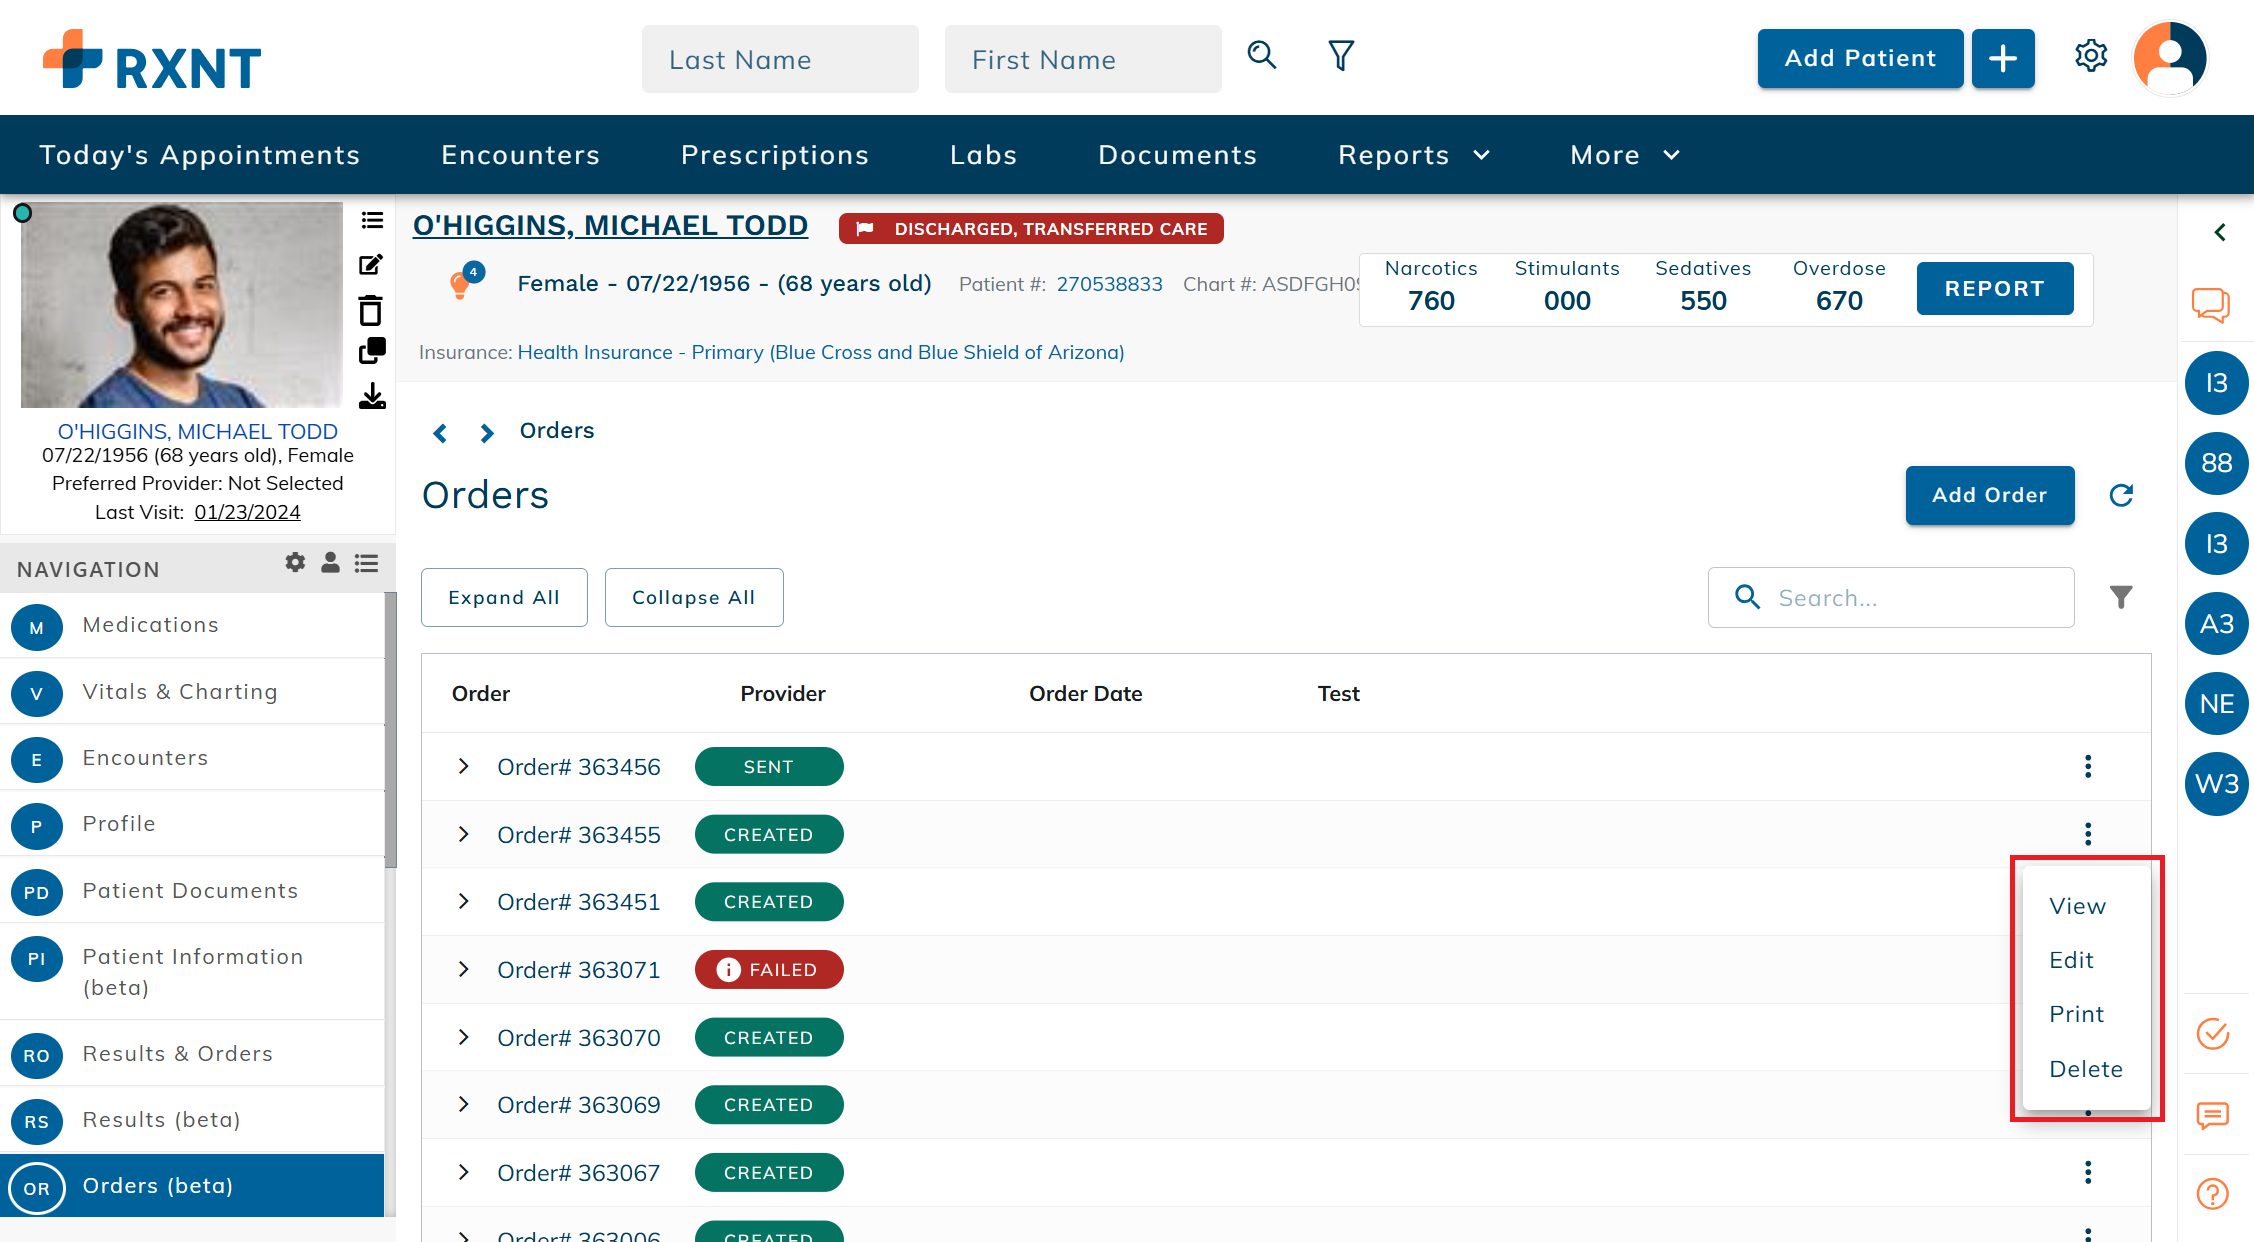The image size is (2254, 1242).
Task: Expand Order# 363456 row
Action: point(463,767)
